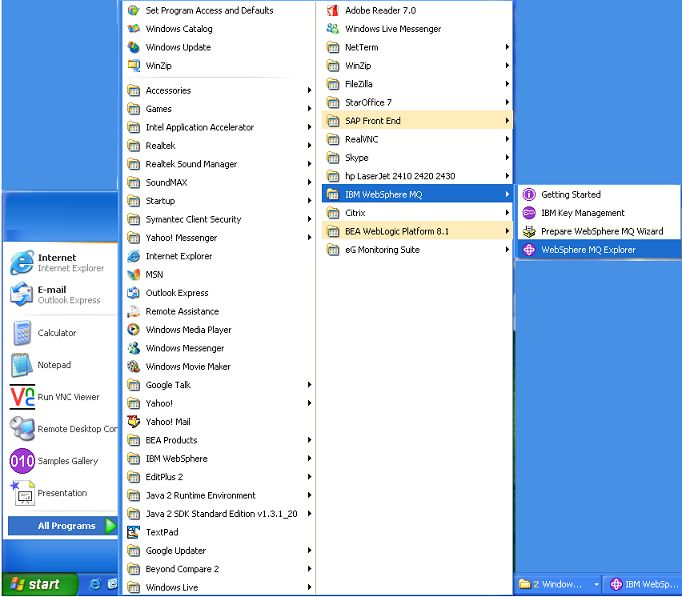Screen dimensions: 682x597
Task: Click the WinZip program icon in left column
Action: pos(134,66)
